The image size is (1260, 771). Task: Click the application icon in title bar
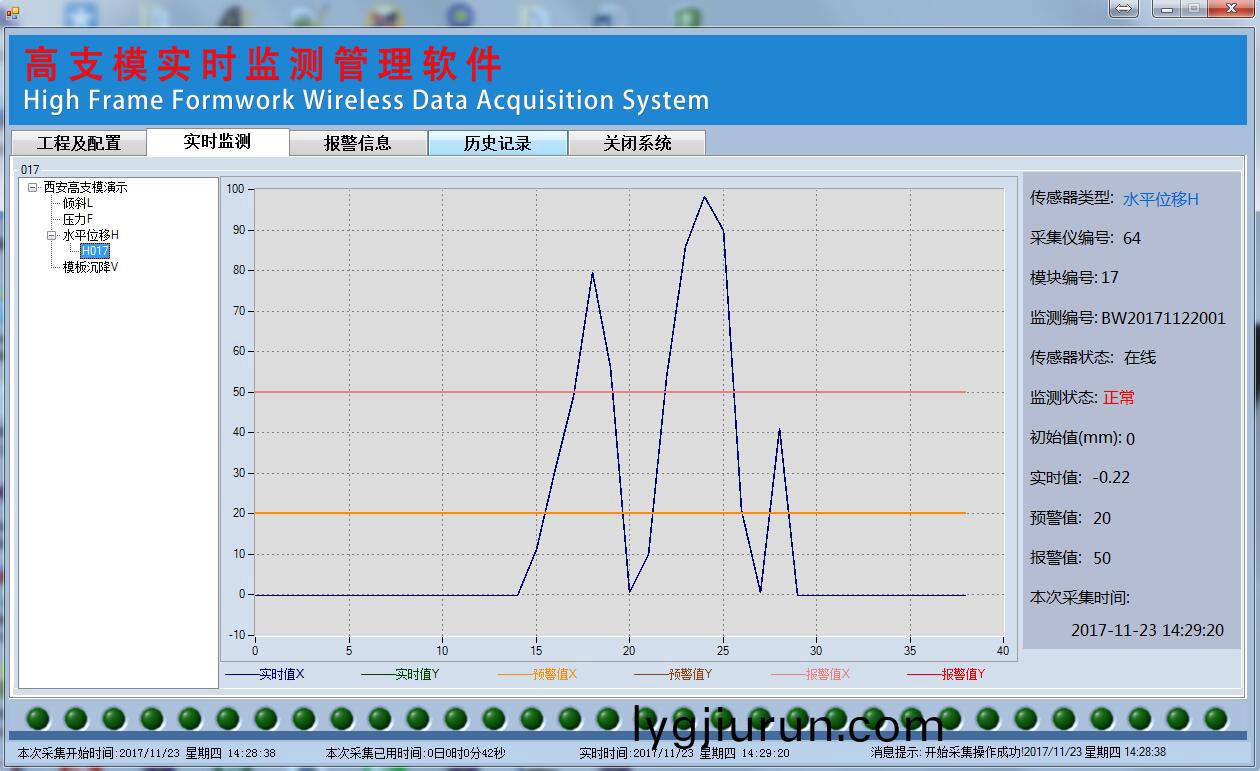[13, 11]
